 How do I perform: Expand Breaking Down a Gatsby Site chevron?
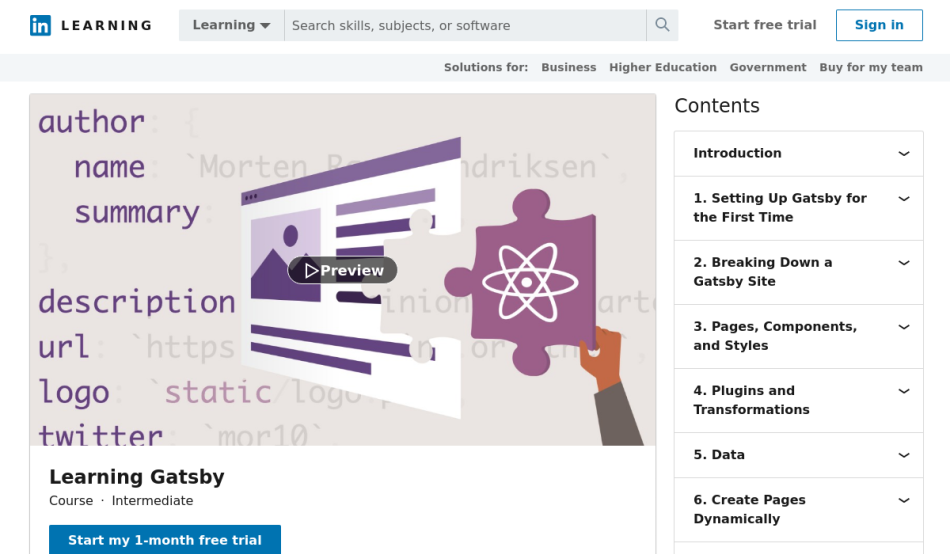[x=904, y=263]
